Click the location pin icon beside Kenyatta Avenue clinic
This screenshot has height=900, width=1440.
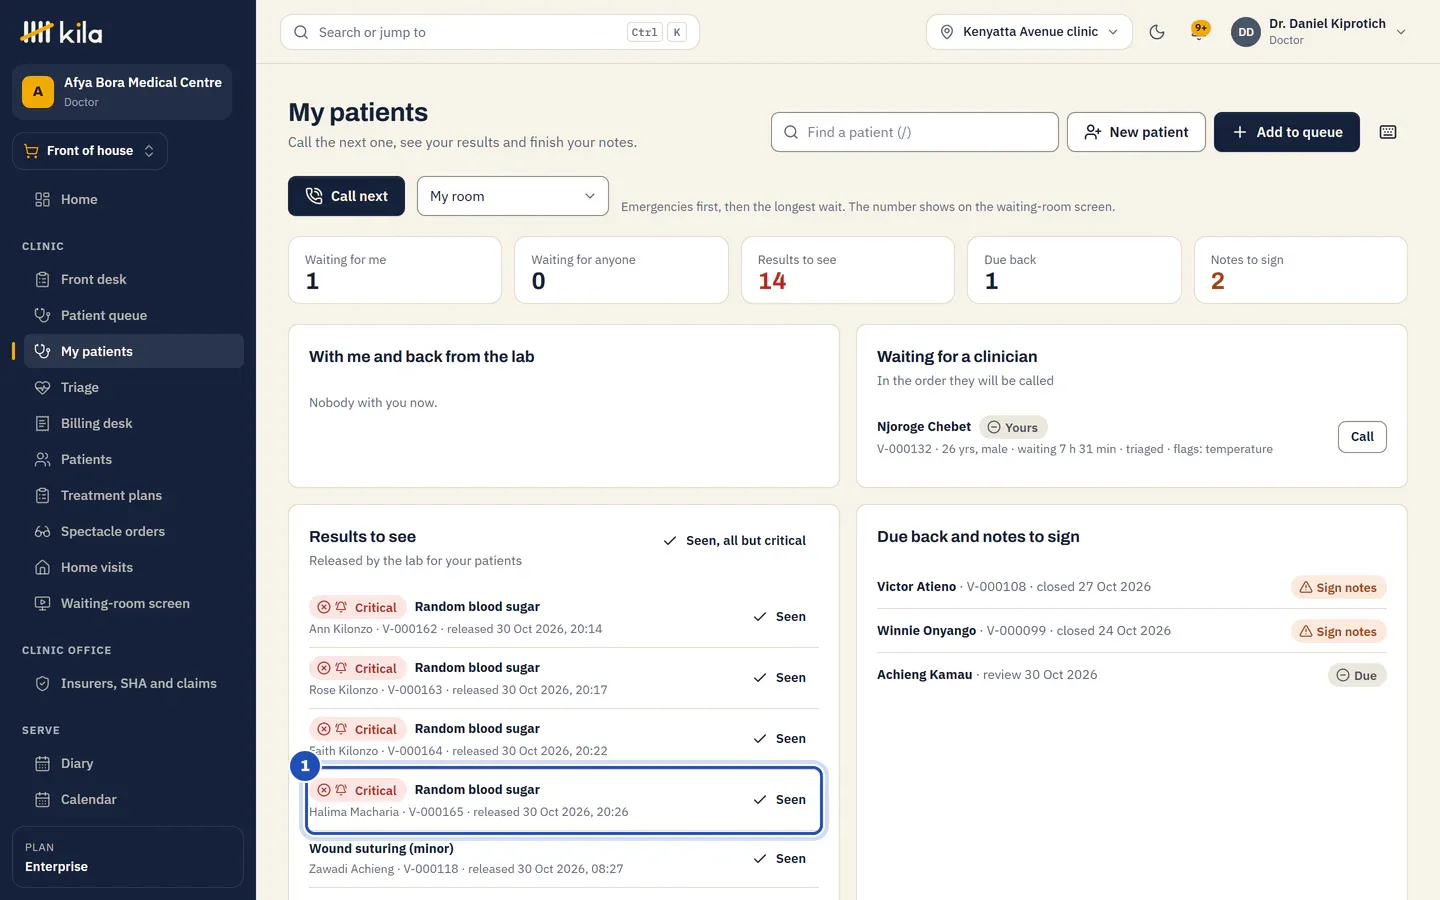(x=947, y=32)
